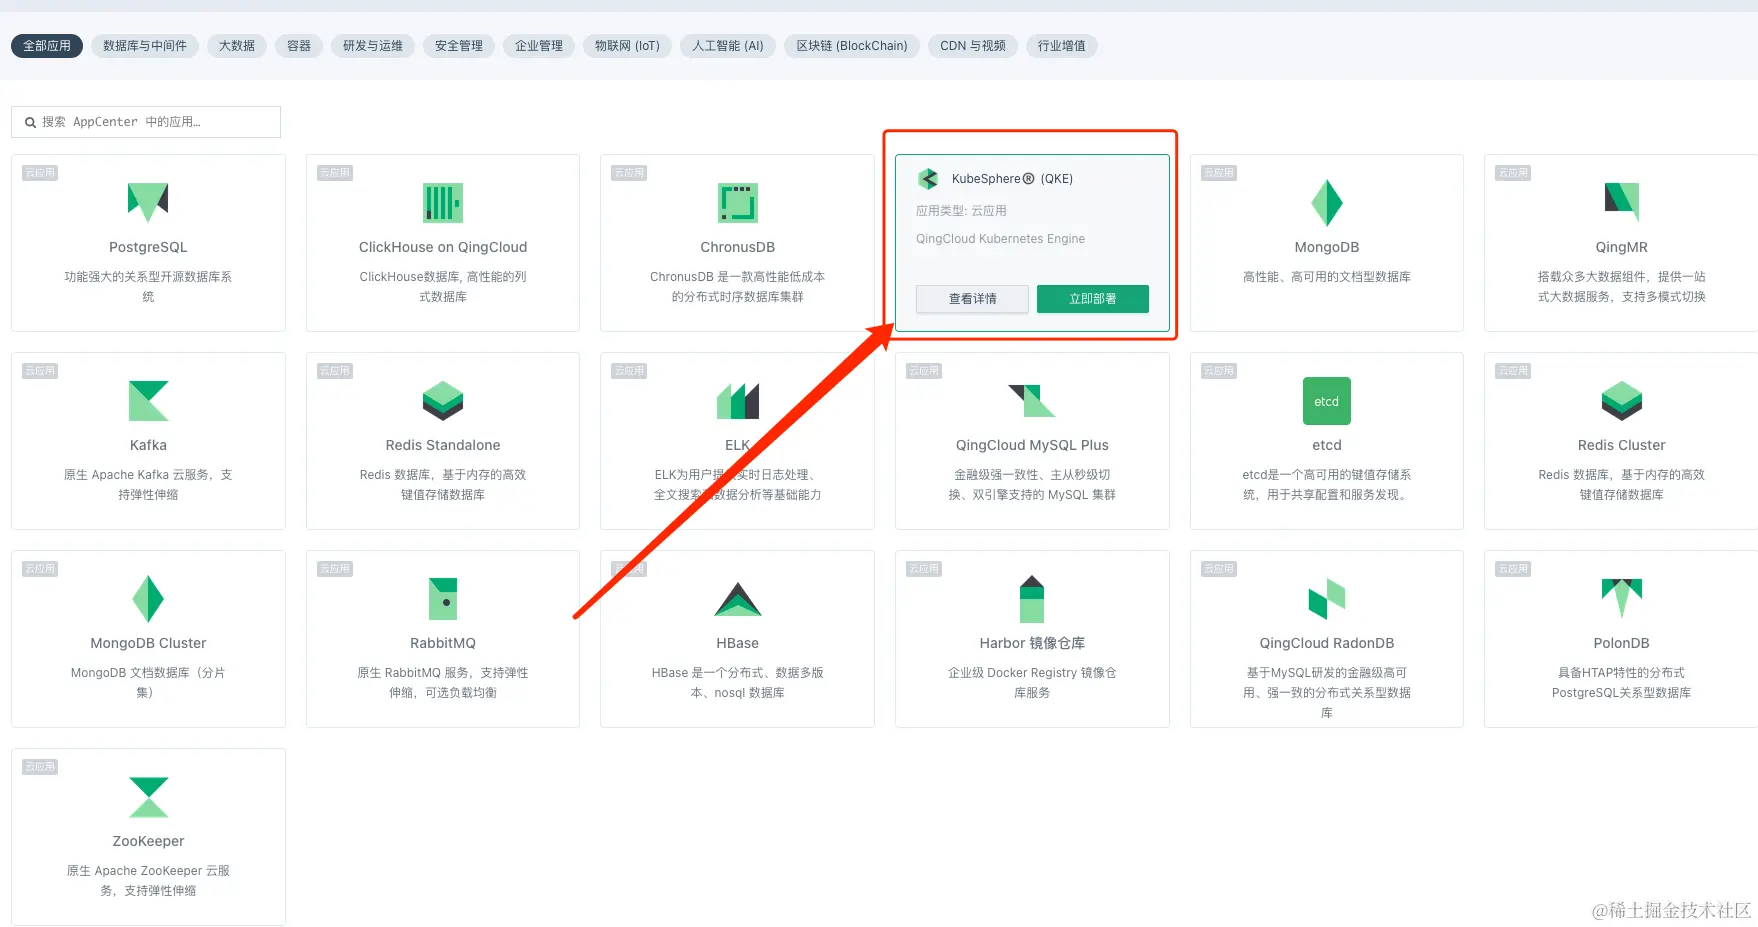
Task: Switch to 物联网 (IoT) category
Action: tap(627, 46)
